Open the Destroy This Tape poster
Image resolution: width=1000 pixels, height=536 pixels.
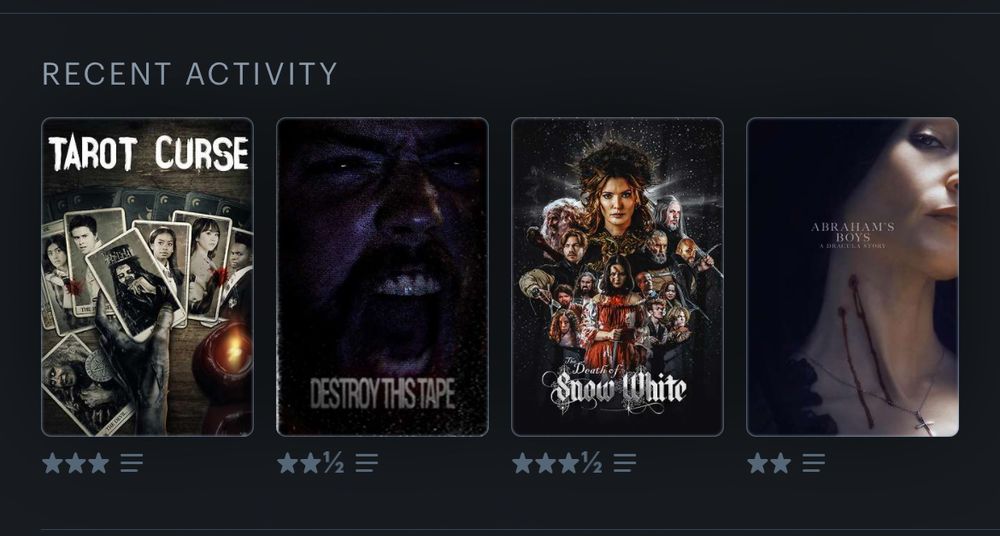pyautogui.click(x=383, y=277)
